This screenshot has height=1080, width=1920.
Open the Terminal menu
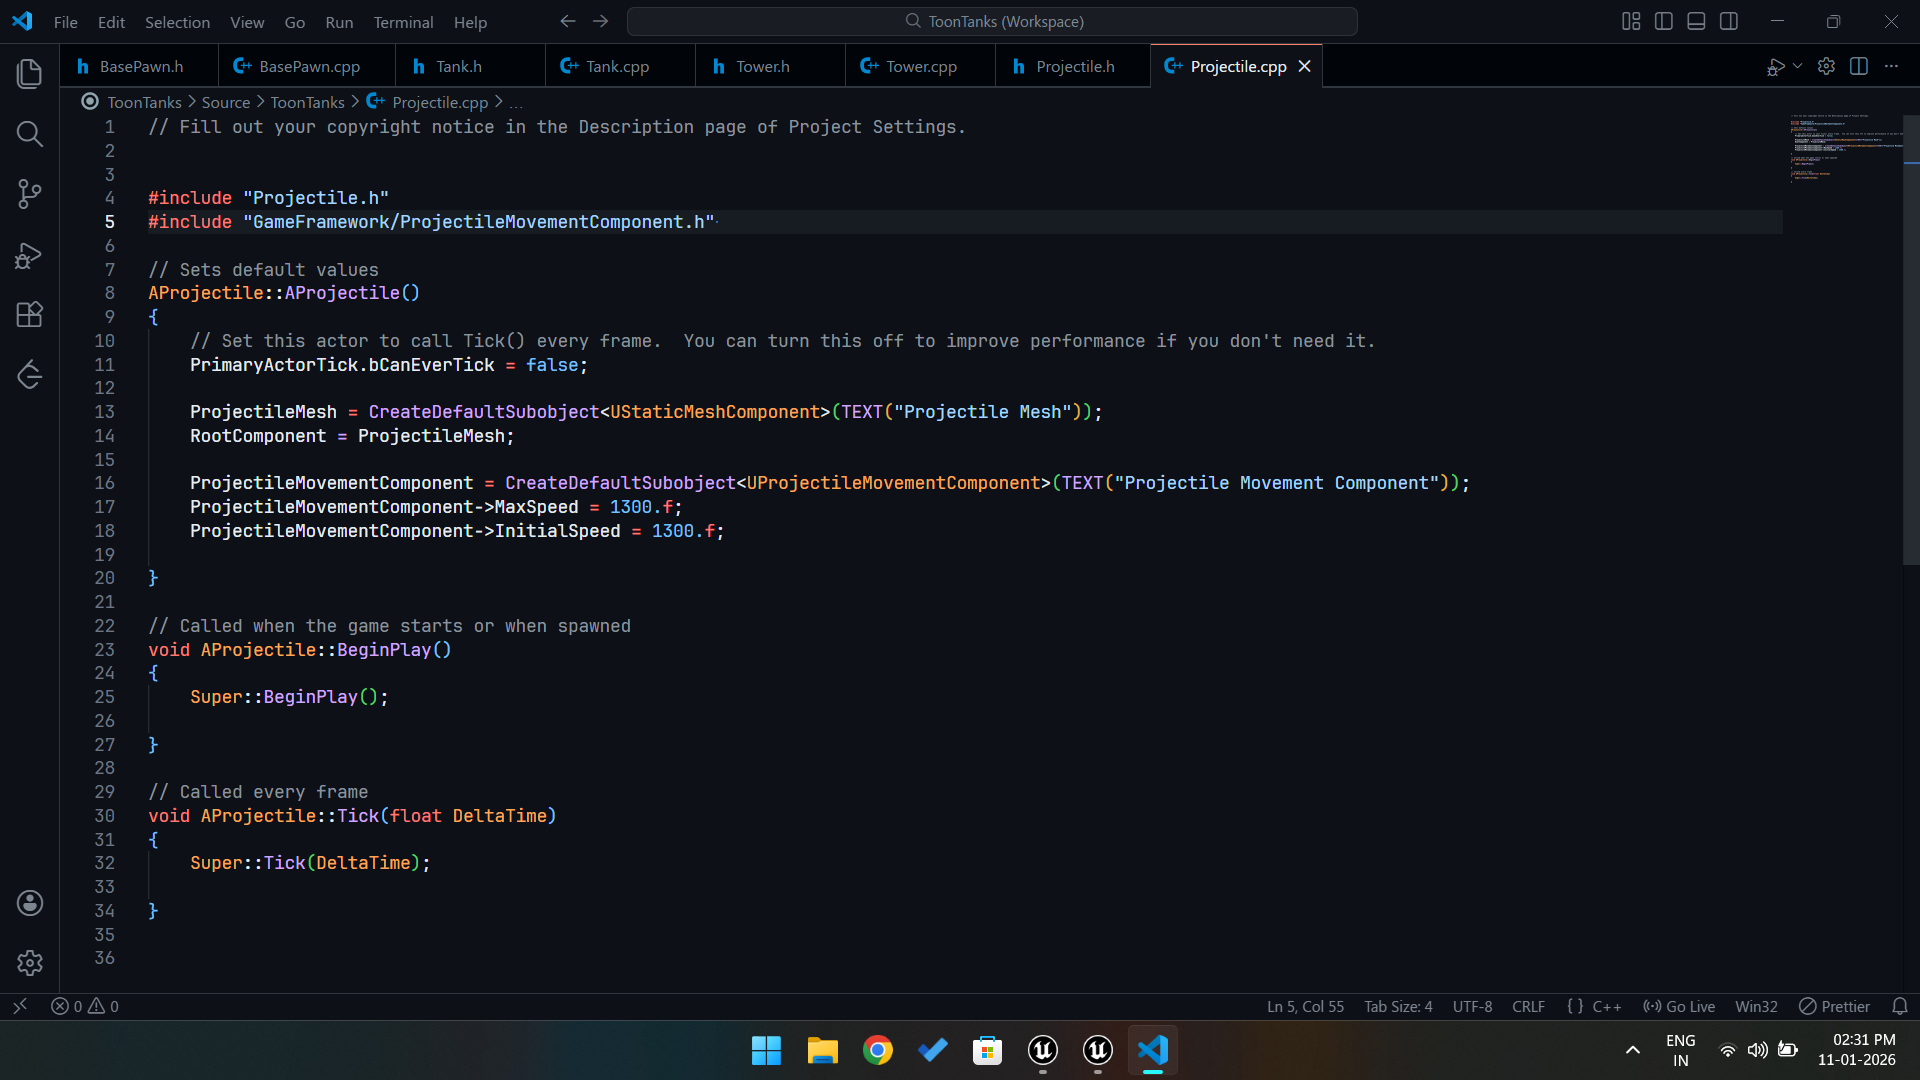403,22
